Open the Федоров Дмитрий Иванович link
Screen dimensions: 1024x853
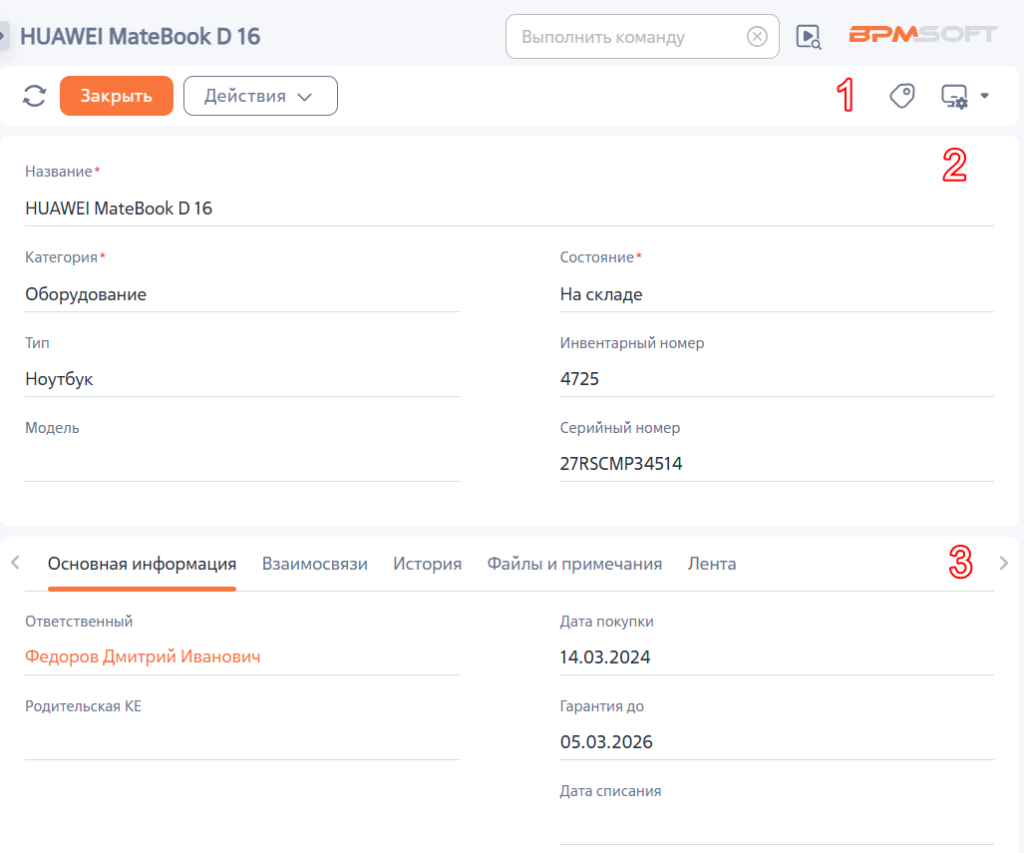142,656
